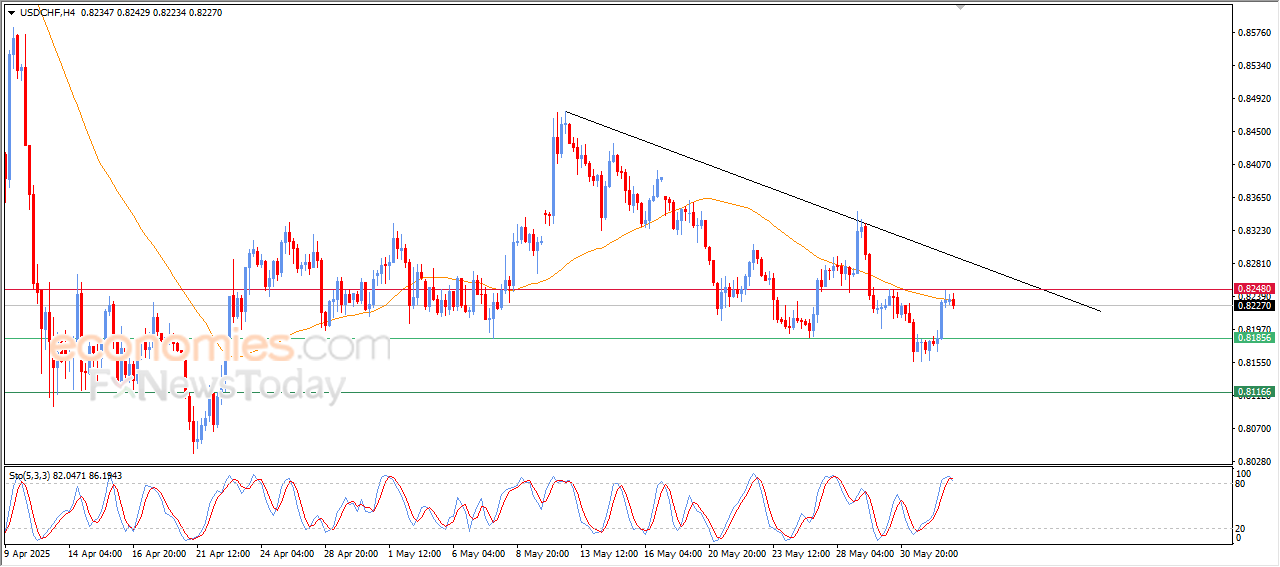Select the black descending trendline
The image size is (1280, 567).
tap(832, 211)
